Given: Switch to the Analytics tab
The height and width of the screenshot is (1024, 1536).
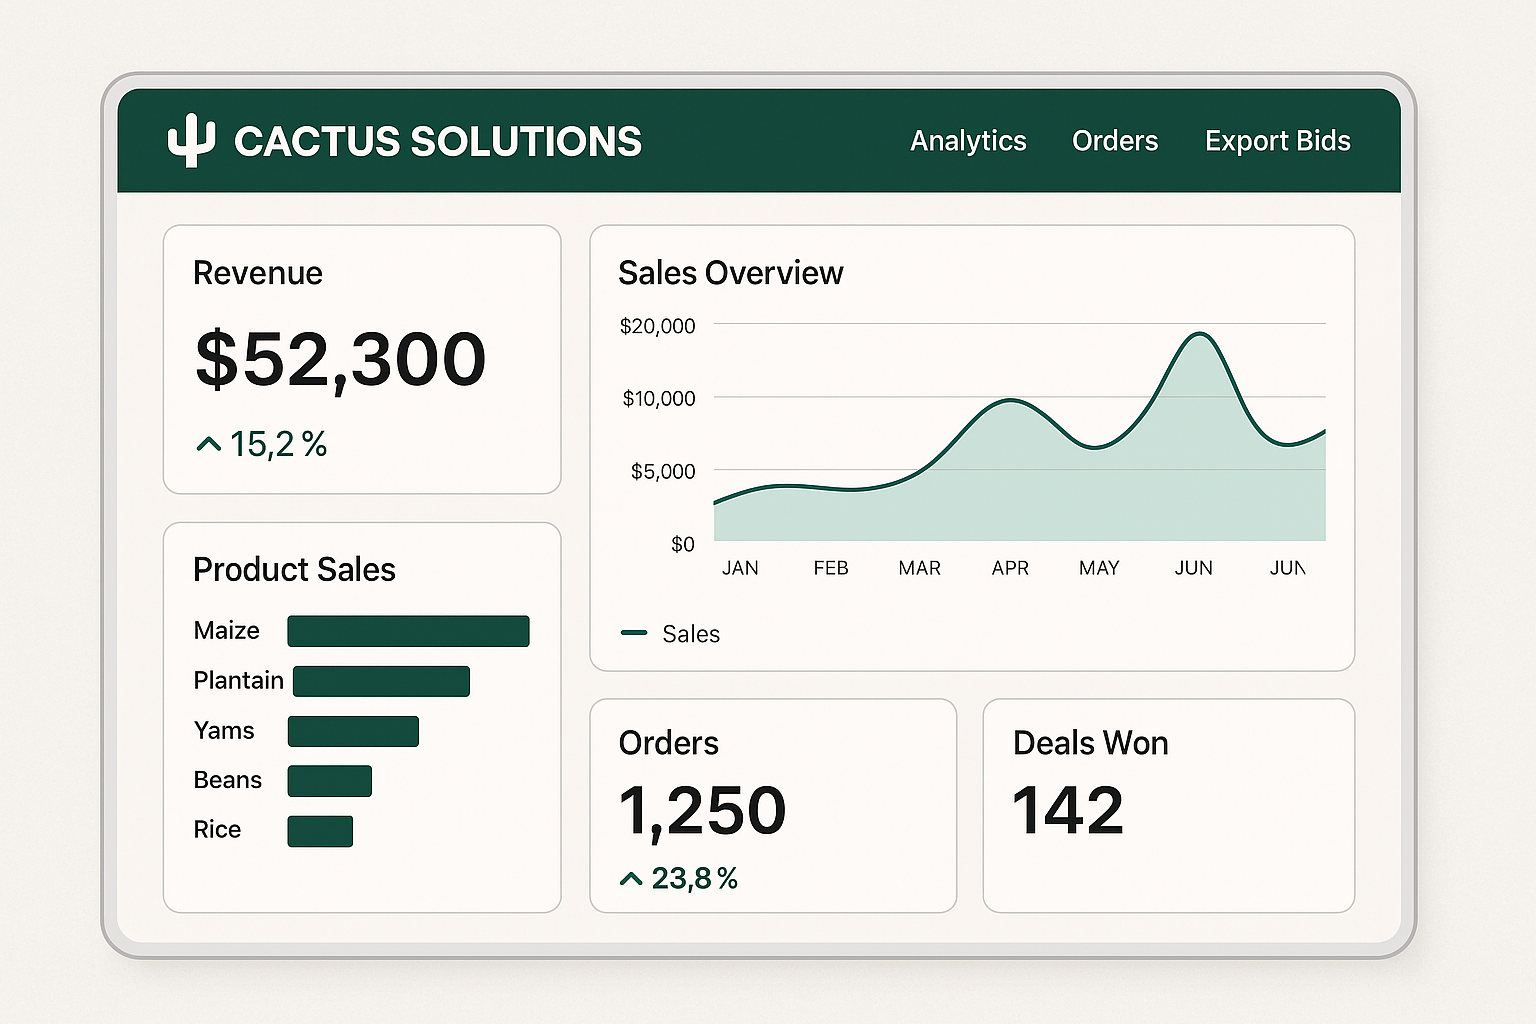Looking at the screenshot, I should (x=967, y=141).
